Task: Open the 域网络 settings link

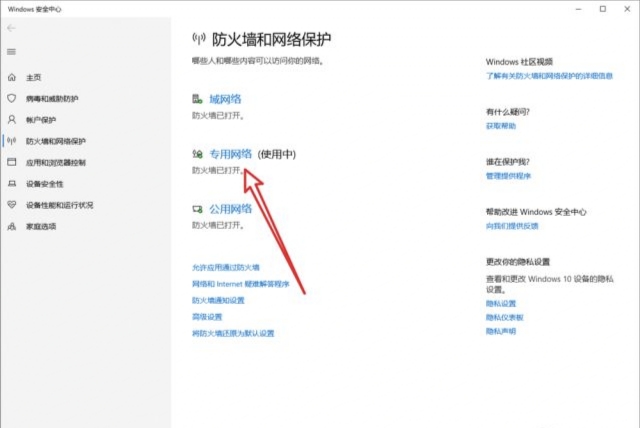Action: (225, 99)
